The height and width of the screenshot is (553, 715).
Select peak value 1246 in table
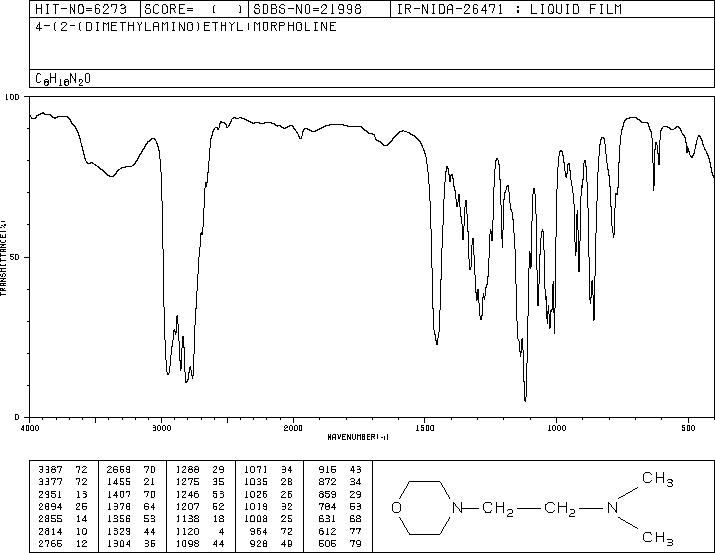coord(187,495)
